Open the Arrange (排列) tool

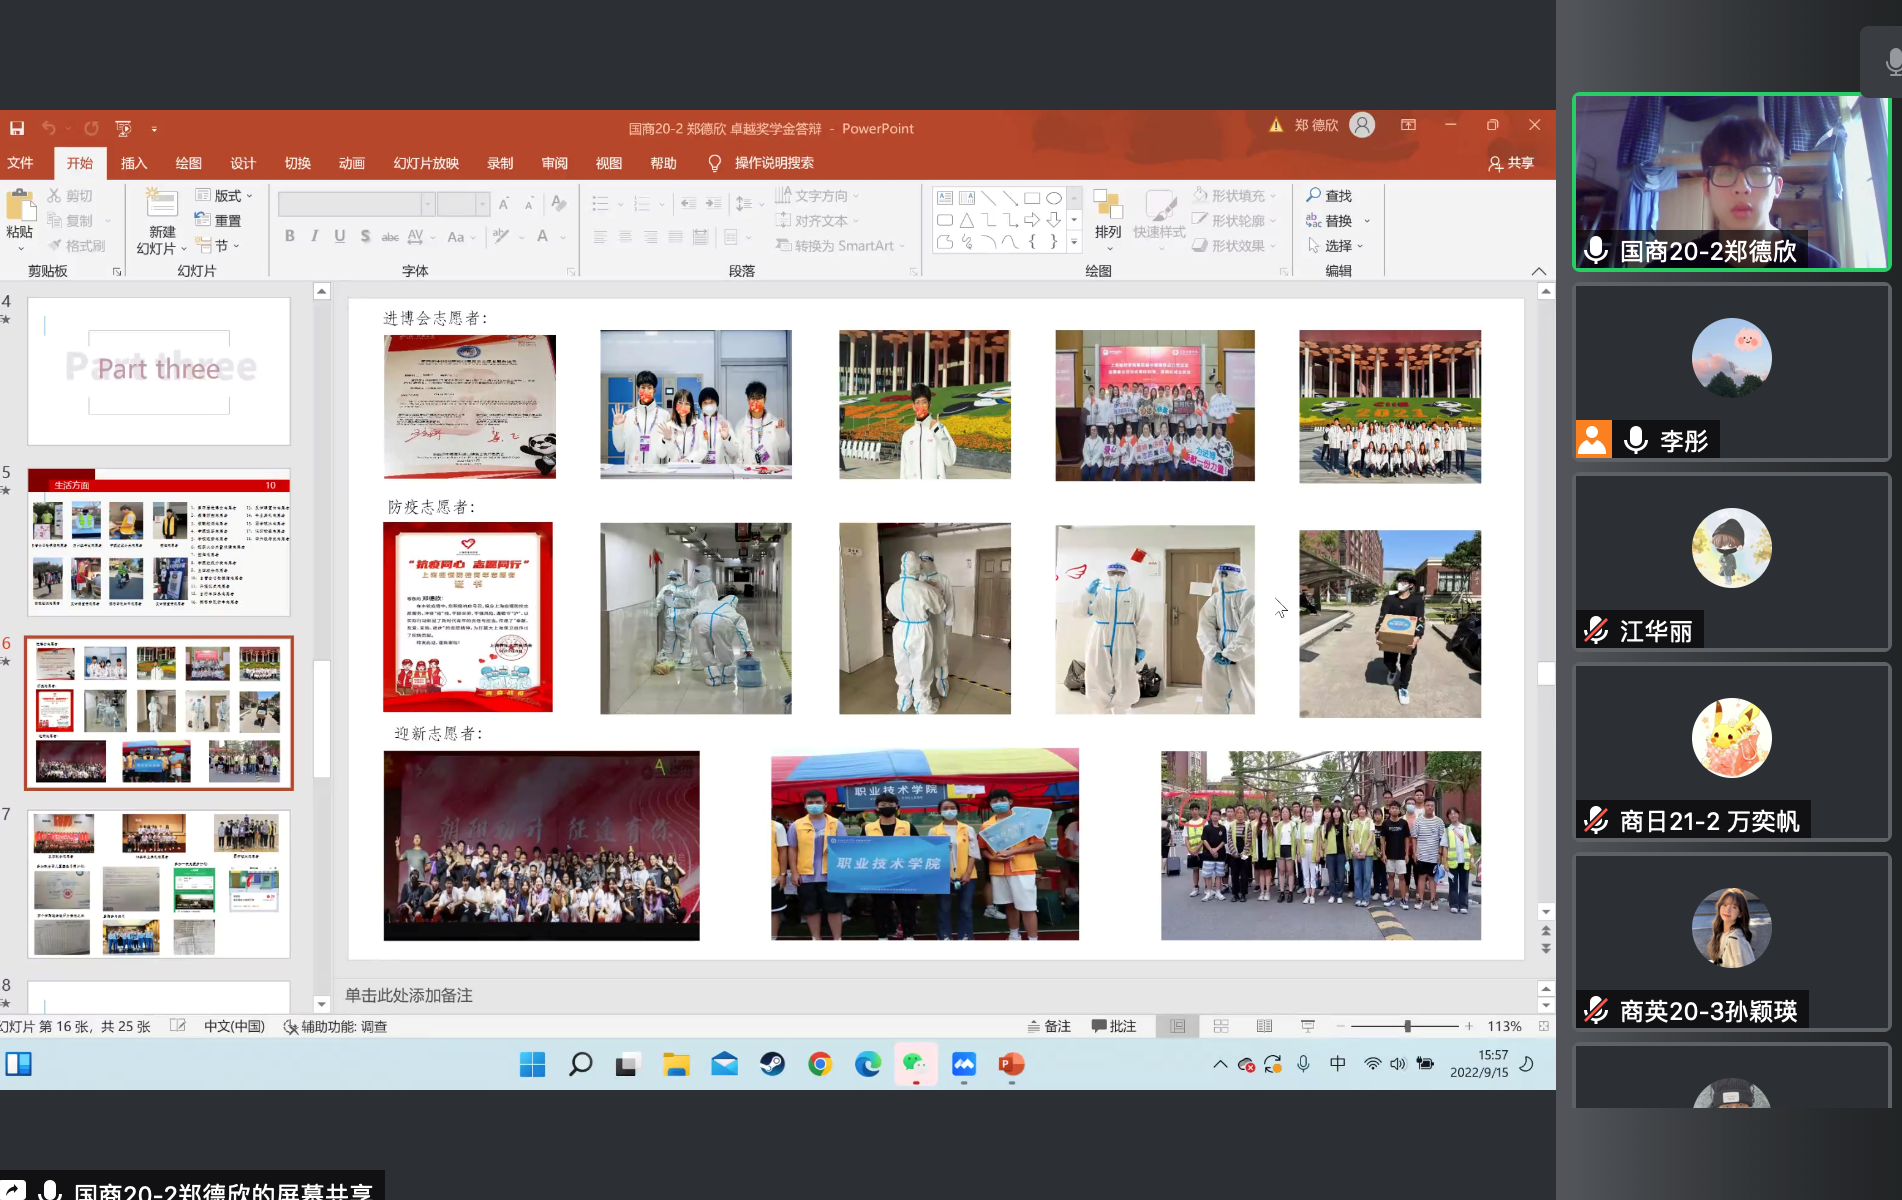point(1107,215)
